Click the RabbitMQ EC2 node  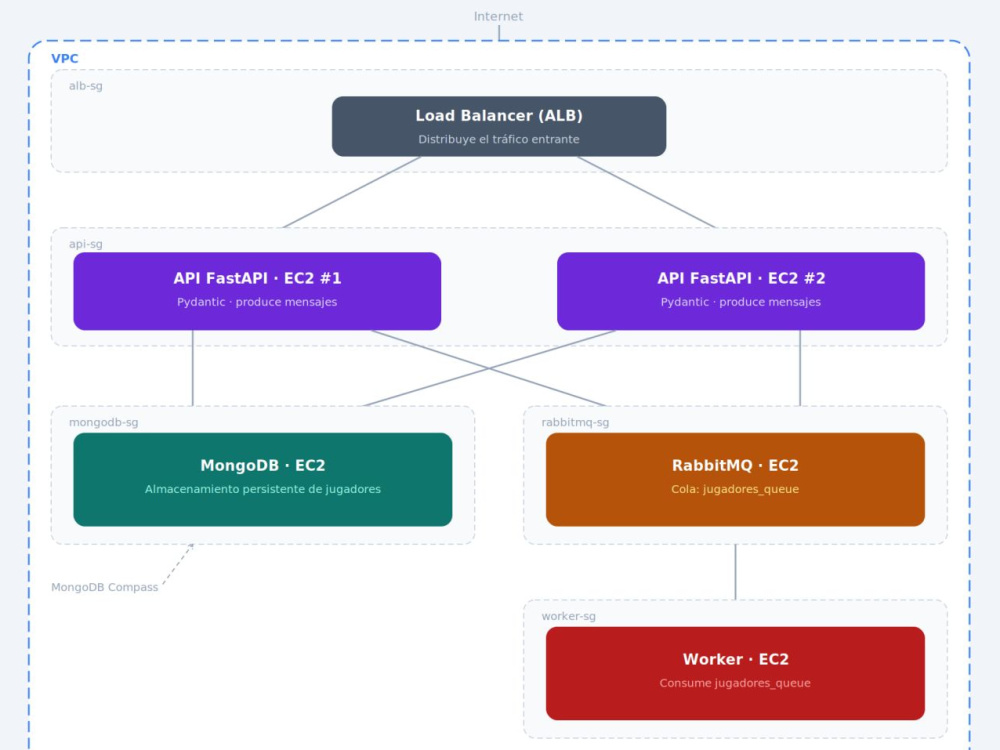[x=735, y=480]
